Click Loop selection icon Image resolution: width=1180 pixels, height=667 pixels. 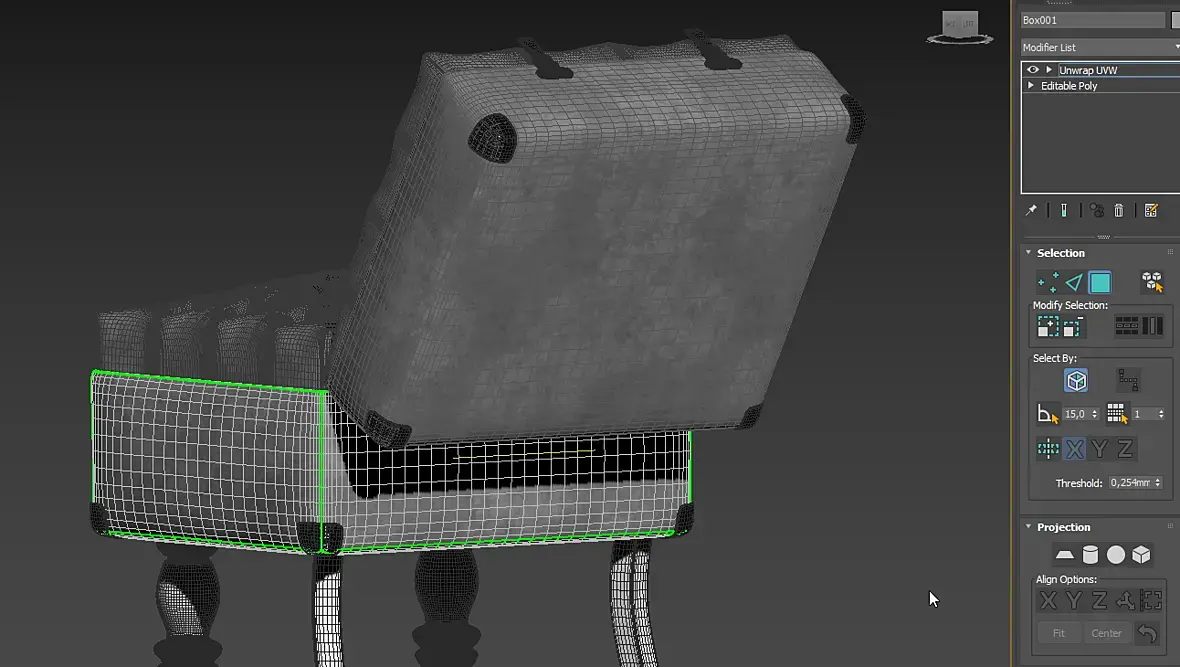coord(1127,326)
